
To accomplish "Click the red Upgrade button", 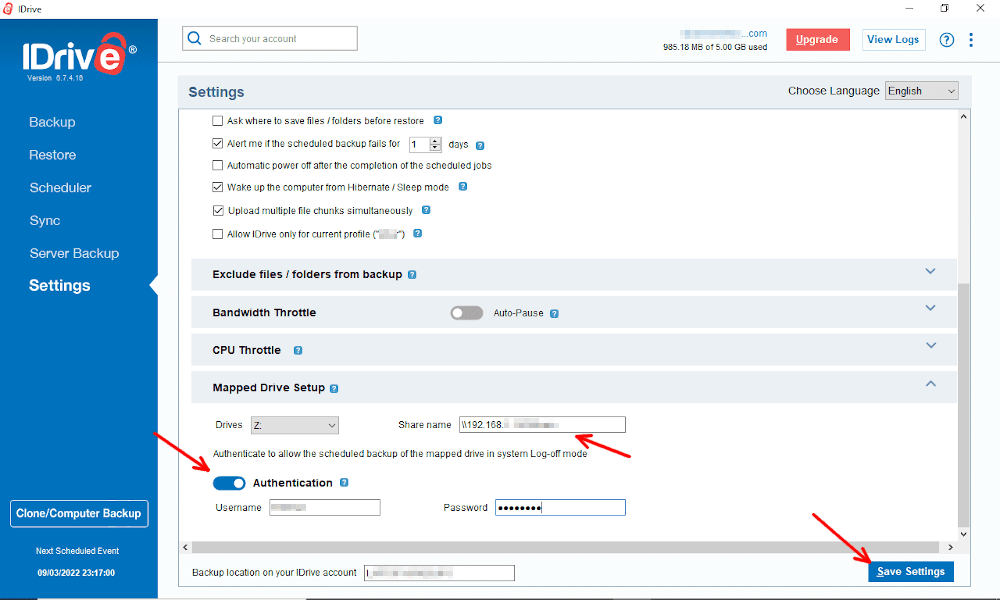I will [817, 40].
